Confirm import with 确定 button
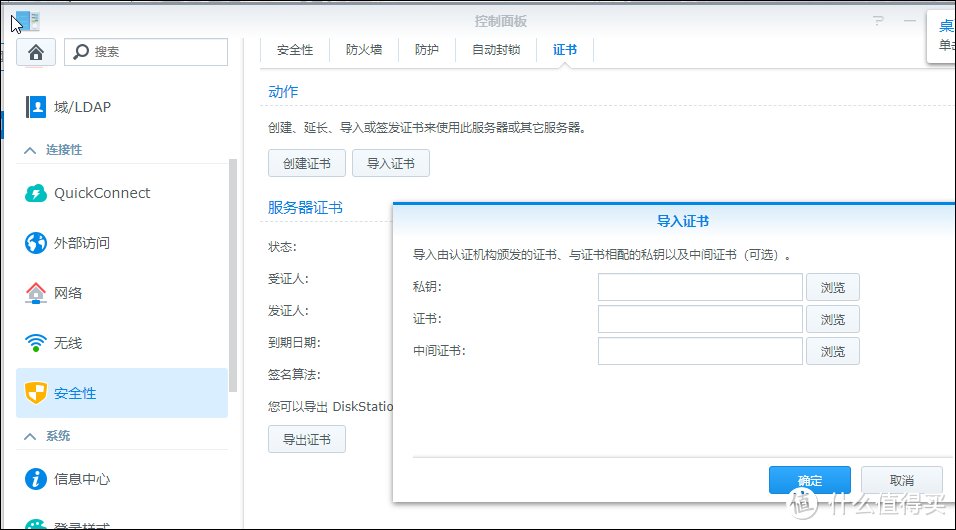Screen dimensions: 956x530 810,481
